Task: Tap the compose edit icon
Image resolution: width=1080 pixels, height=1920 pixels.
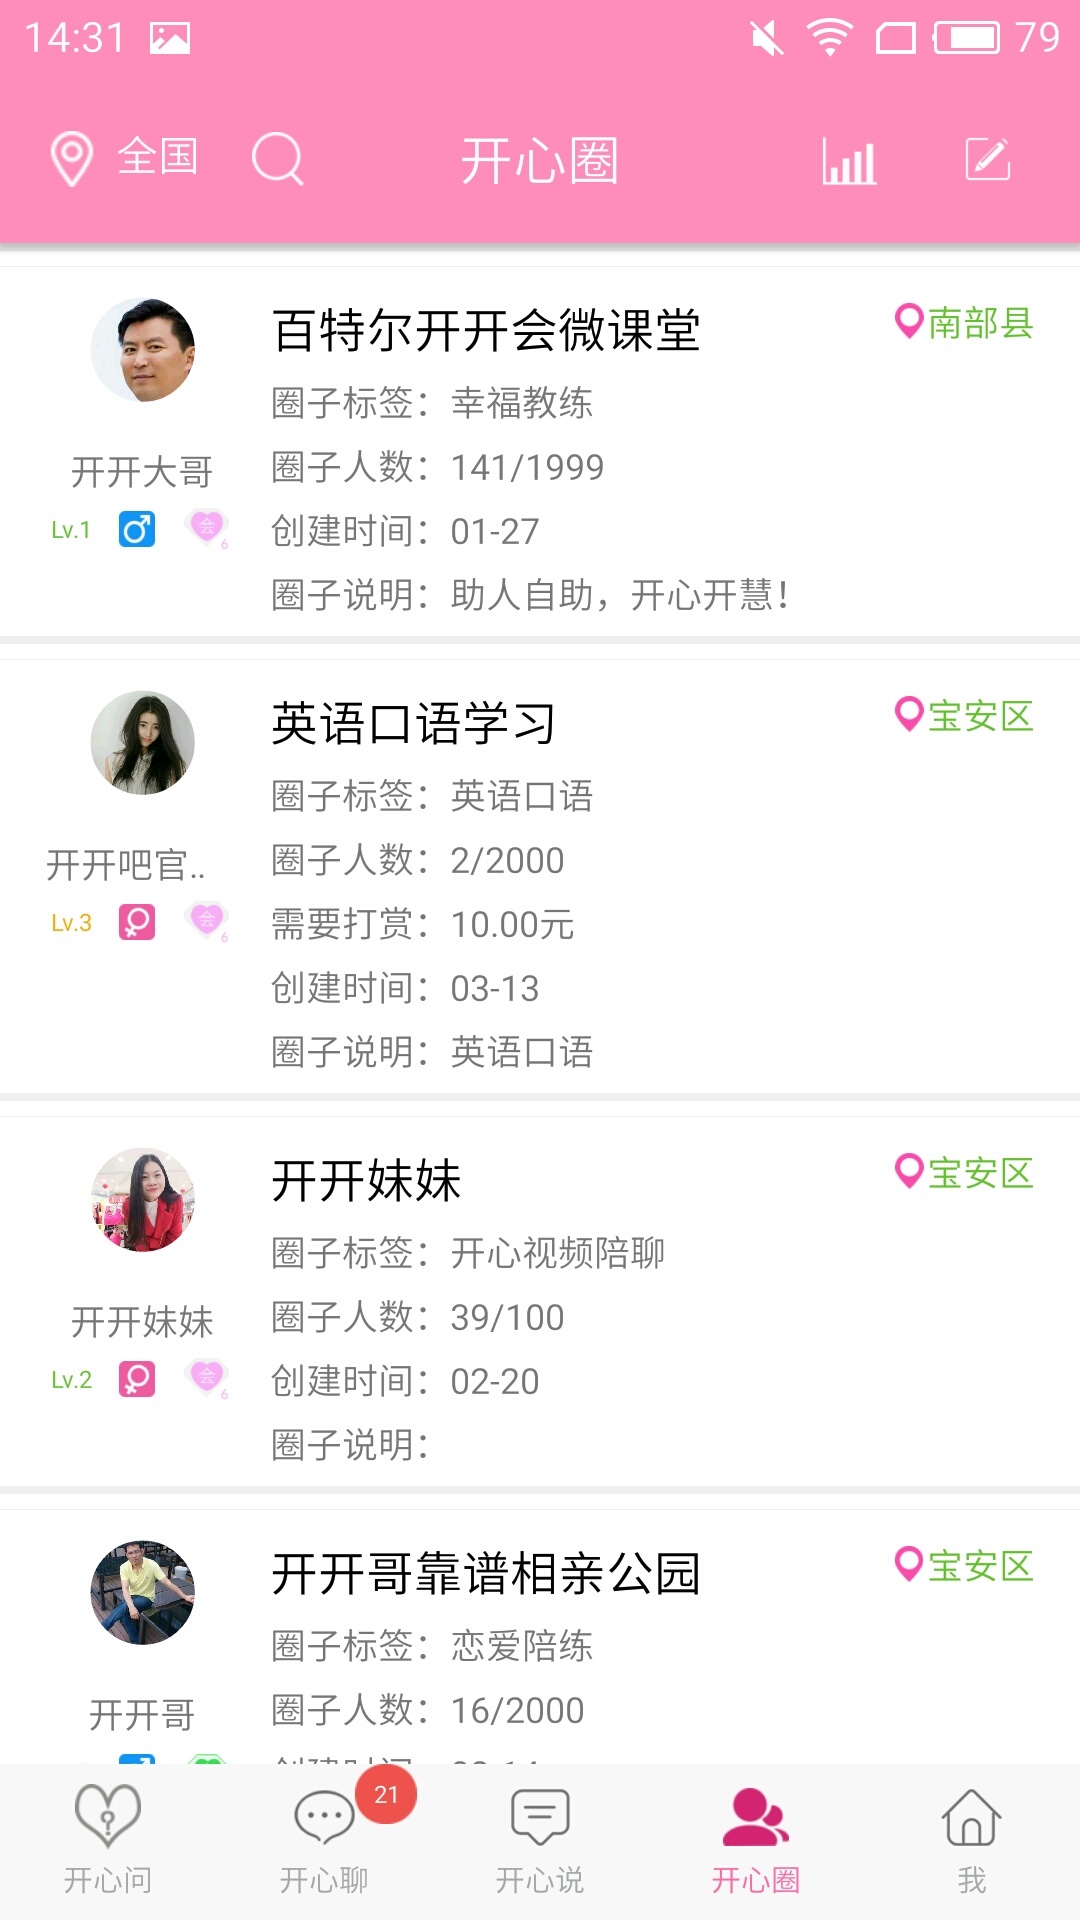Action: point(988,159)
